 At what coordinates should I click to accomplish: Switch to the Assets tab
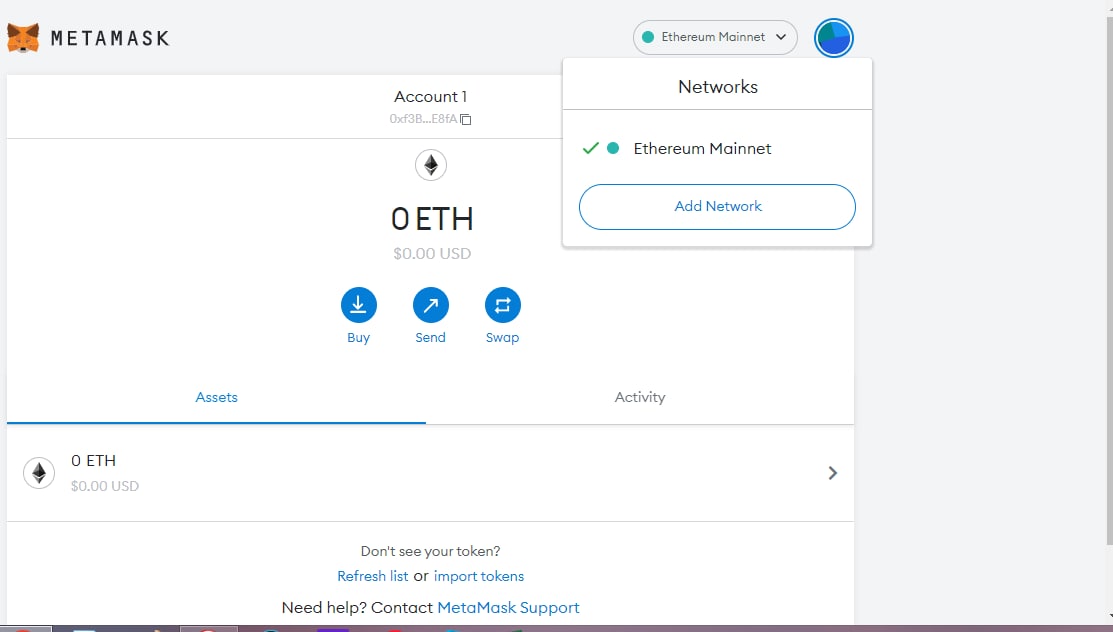click(x=216, y=398)
